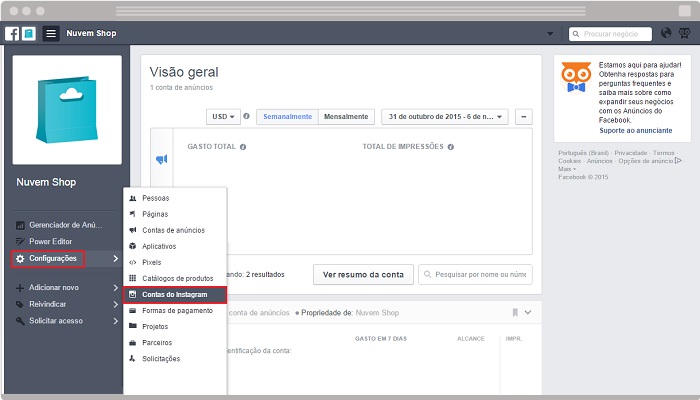Click the Procurar negócio search field
This screenshot has height=400, width=700.
pyautogui.click(x=610, y=34)
